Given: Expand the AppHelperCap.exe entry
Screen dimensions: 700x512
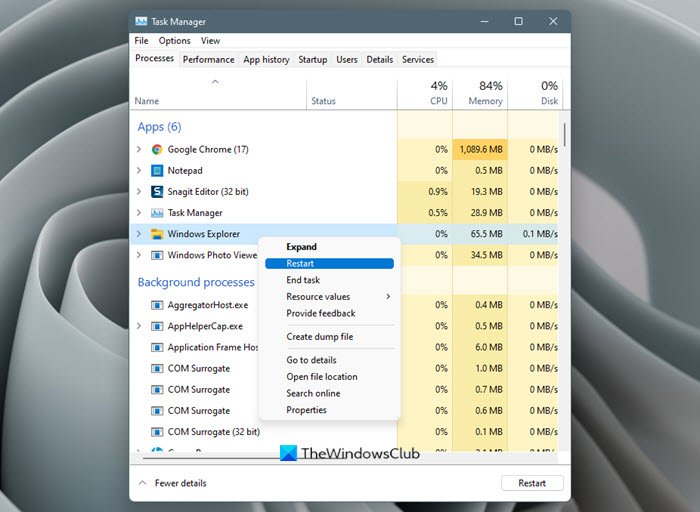Looking at the screenshot, I should pos(139,326).
